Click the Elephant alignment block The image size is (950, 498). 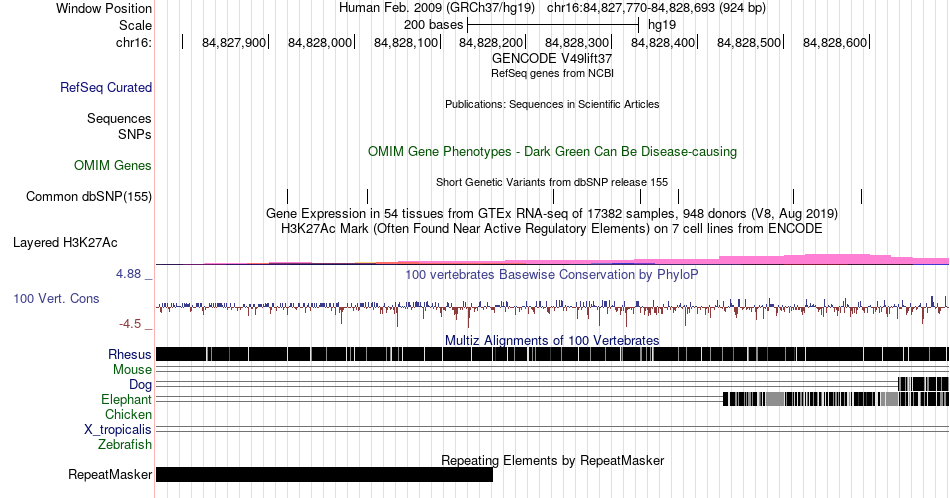[836, 399]
